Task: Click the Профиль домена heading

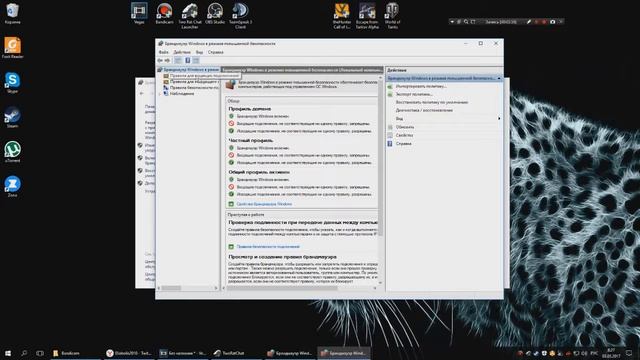Action: point(249,109)
